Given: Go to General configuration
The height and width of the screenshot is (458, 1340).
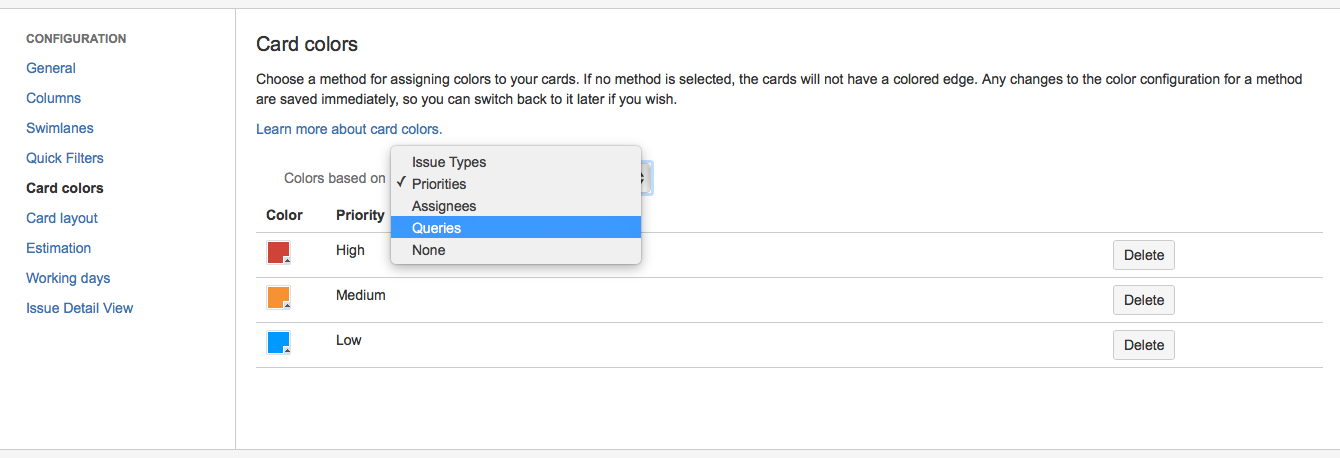Looking at the screenshot, I should pyautogui.click(x=51, y=68).
